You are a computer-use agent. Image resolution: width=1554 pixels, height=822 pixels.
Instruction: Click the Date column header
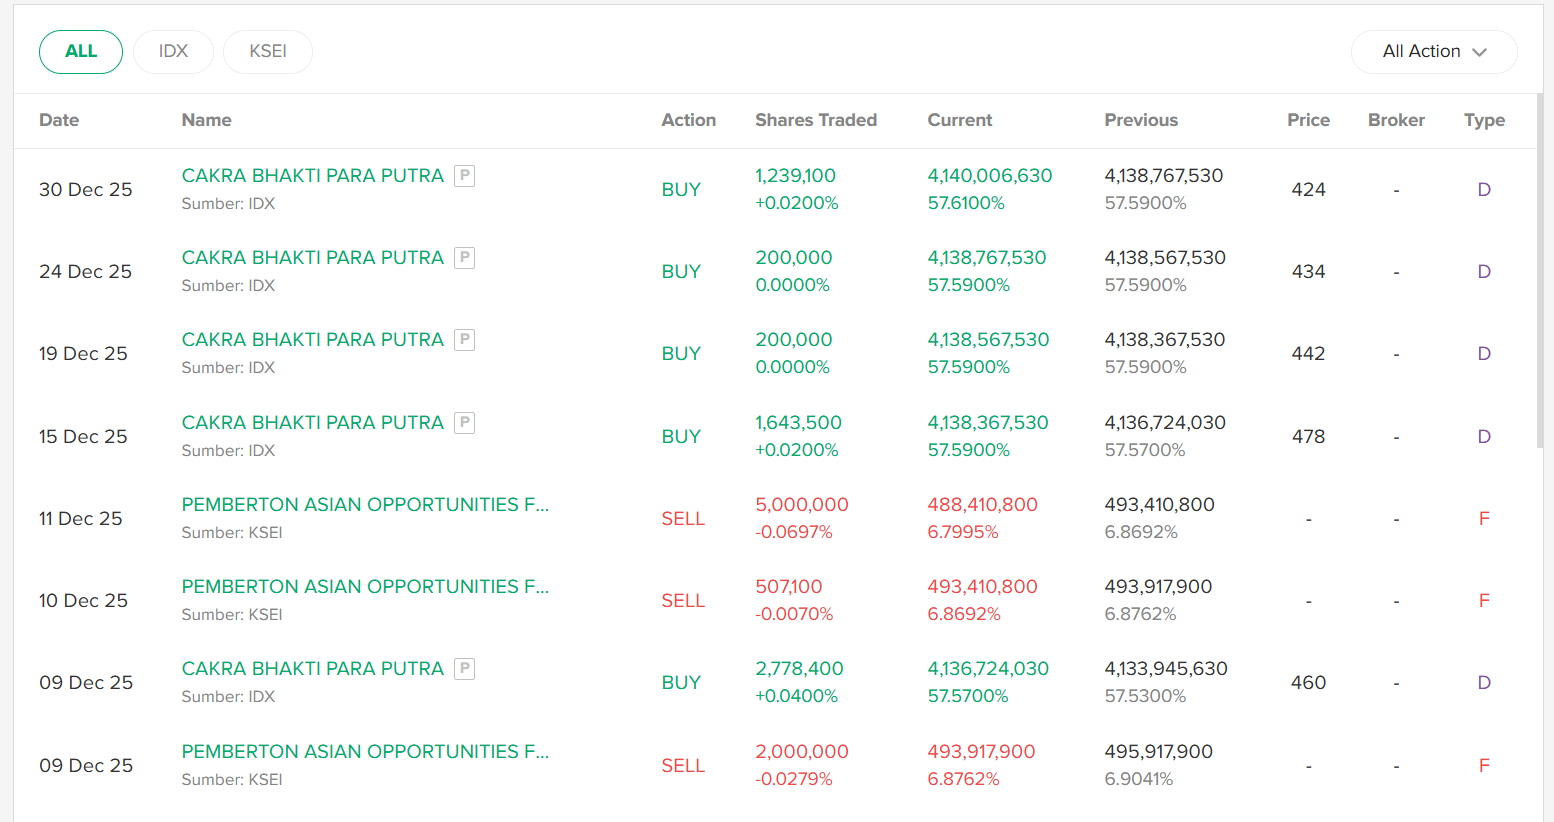point(59,120)
